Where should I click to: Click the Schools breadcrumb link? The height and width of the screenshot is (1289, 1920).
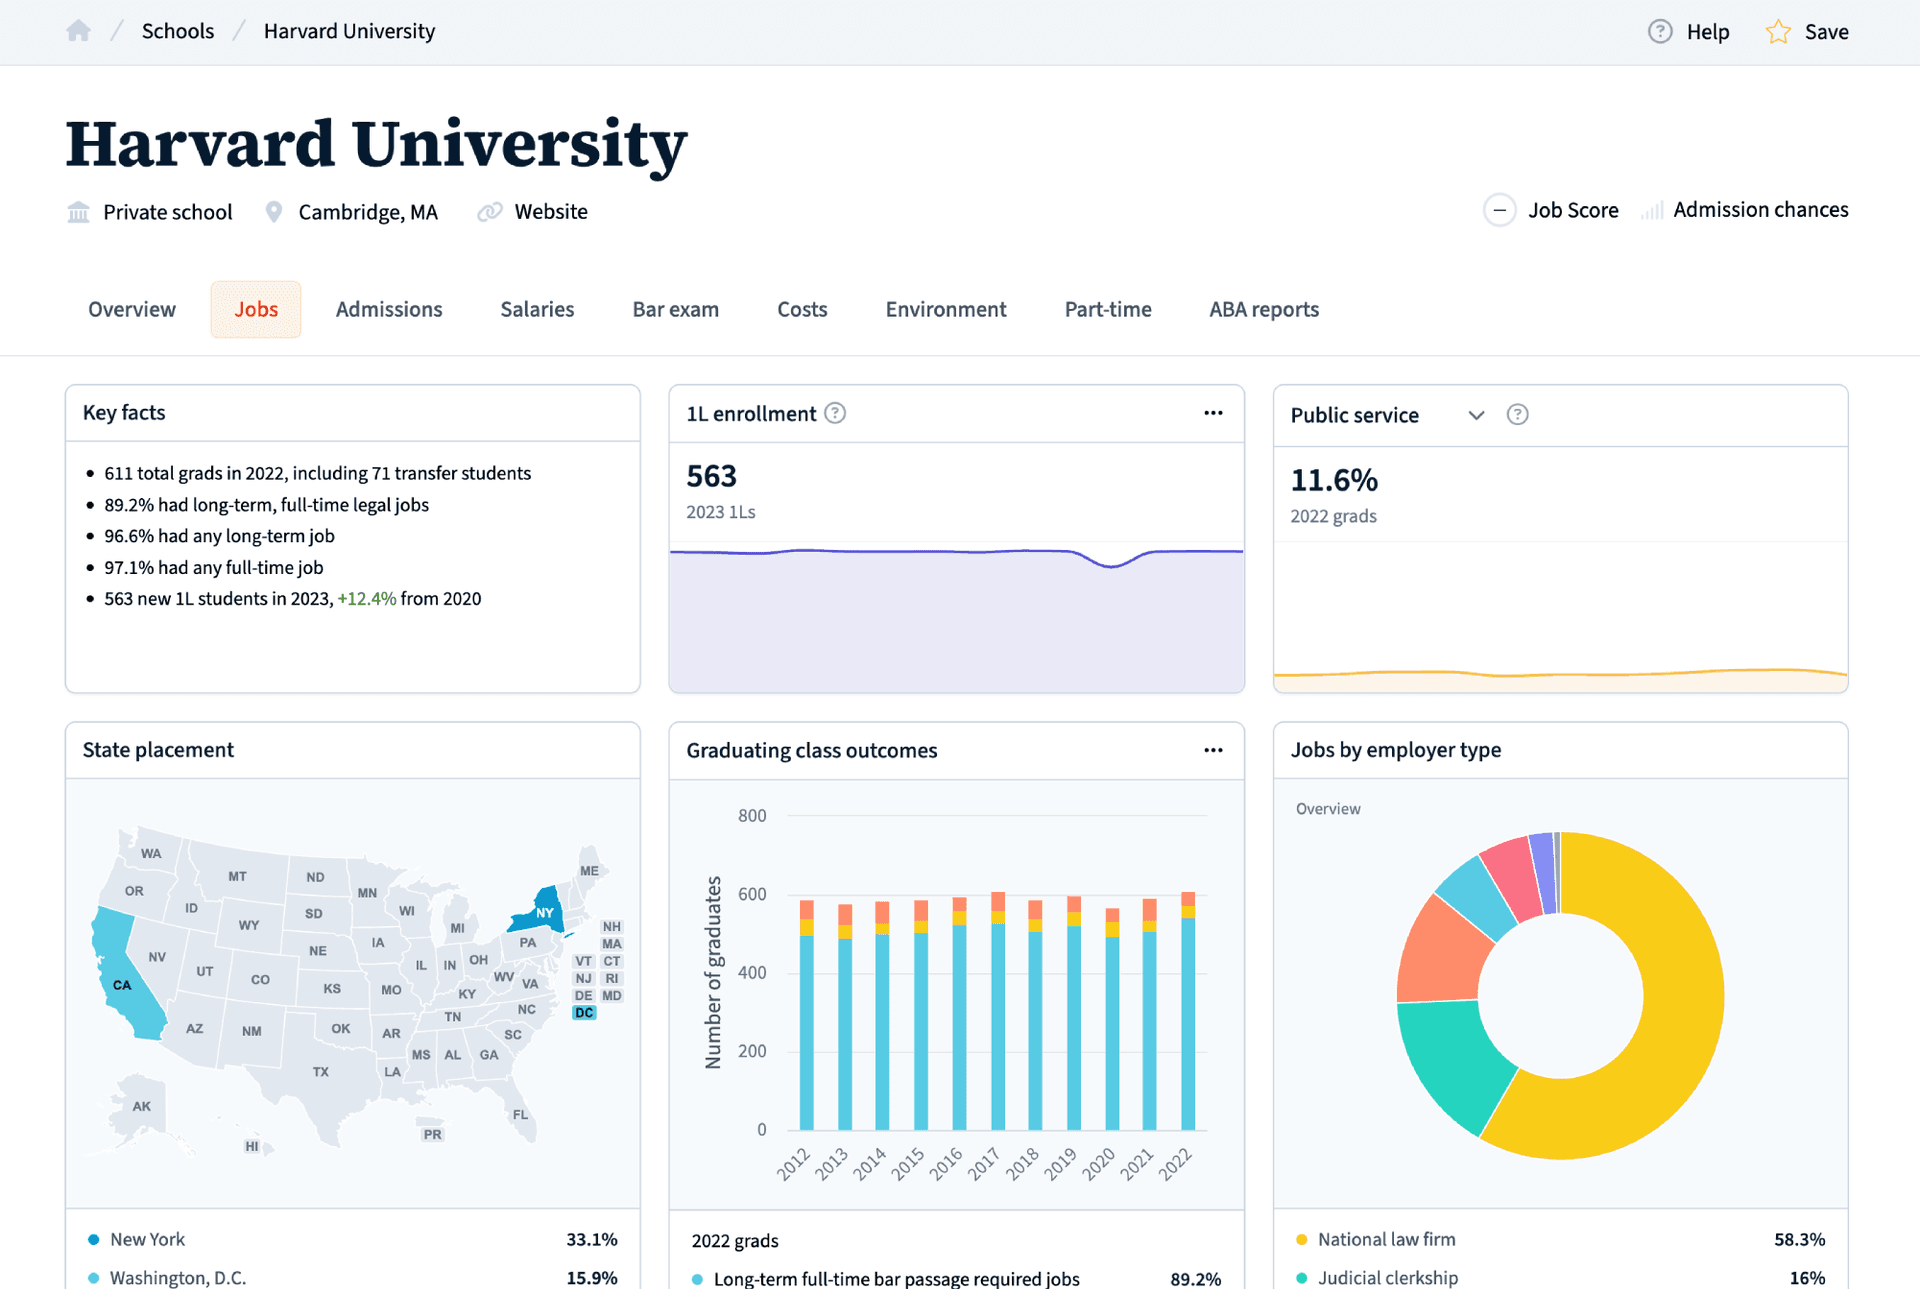point(178,31)
